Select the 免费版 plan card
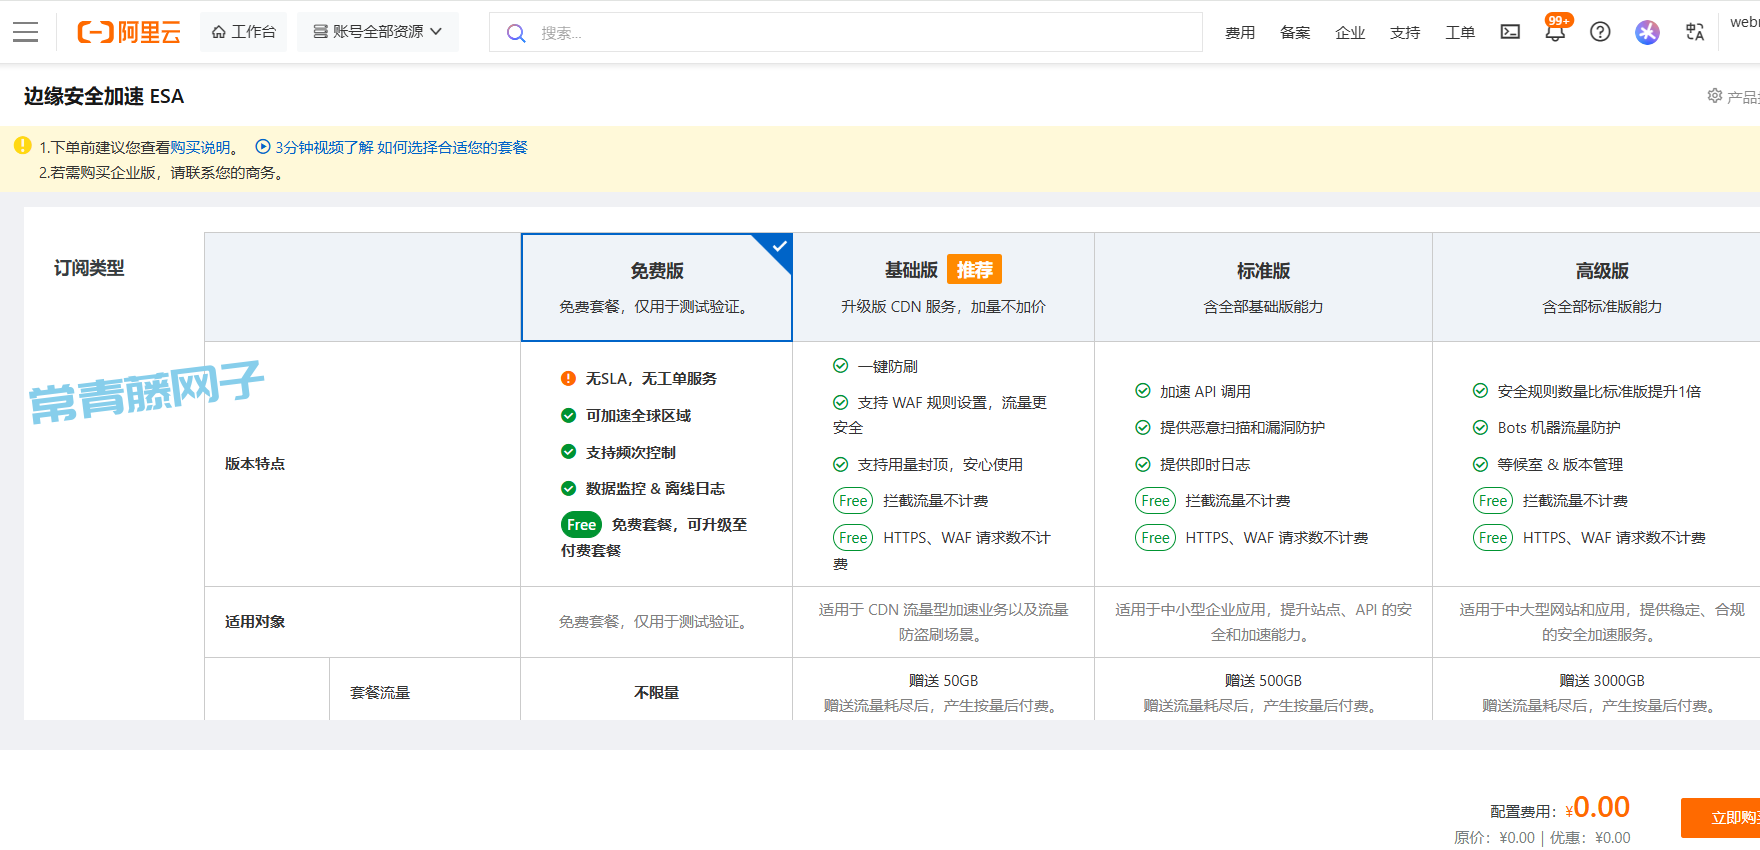Viewport: 1760px width, 850px height. pos(657,288)
